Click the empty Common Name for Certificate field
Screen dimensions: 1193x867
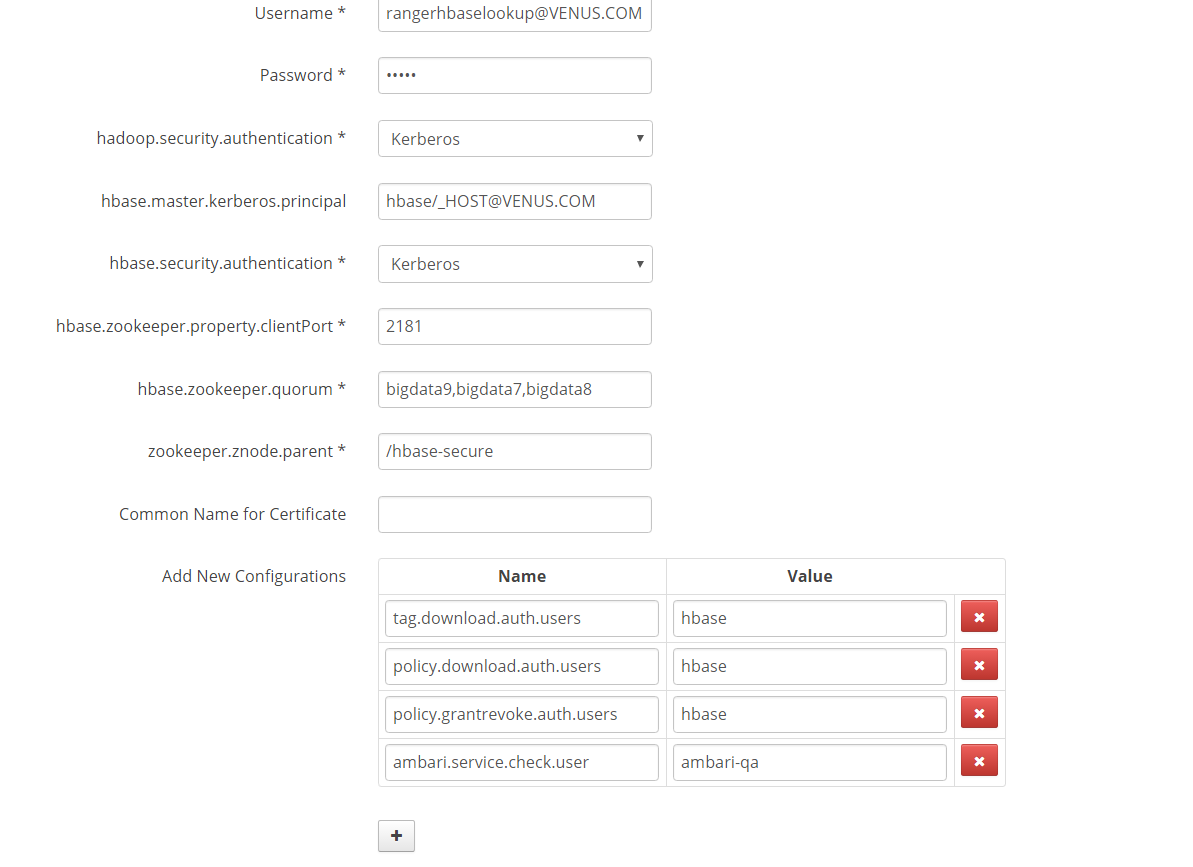(514, 514)
